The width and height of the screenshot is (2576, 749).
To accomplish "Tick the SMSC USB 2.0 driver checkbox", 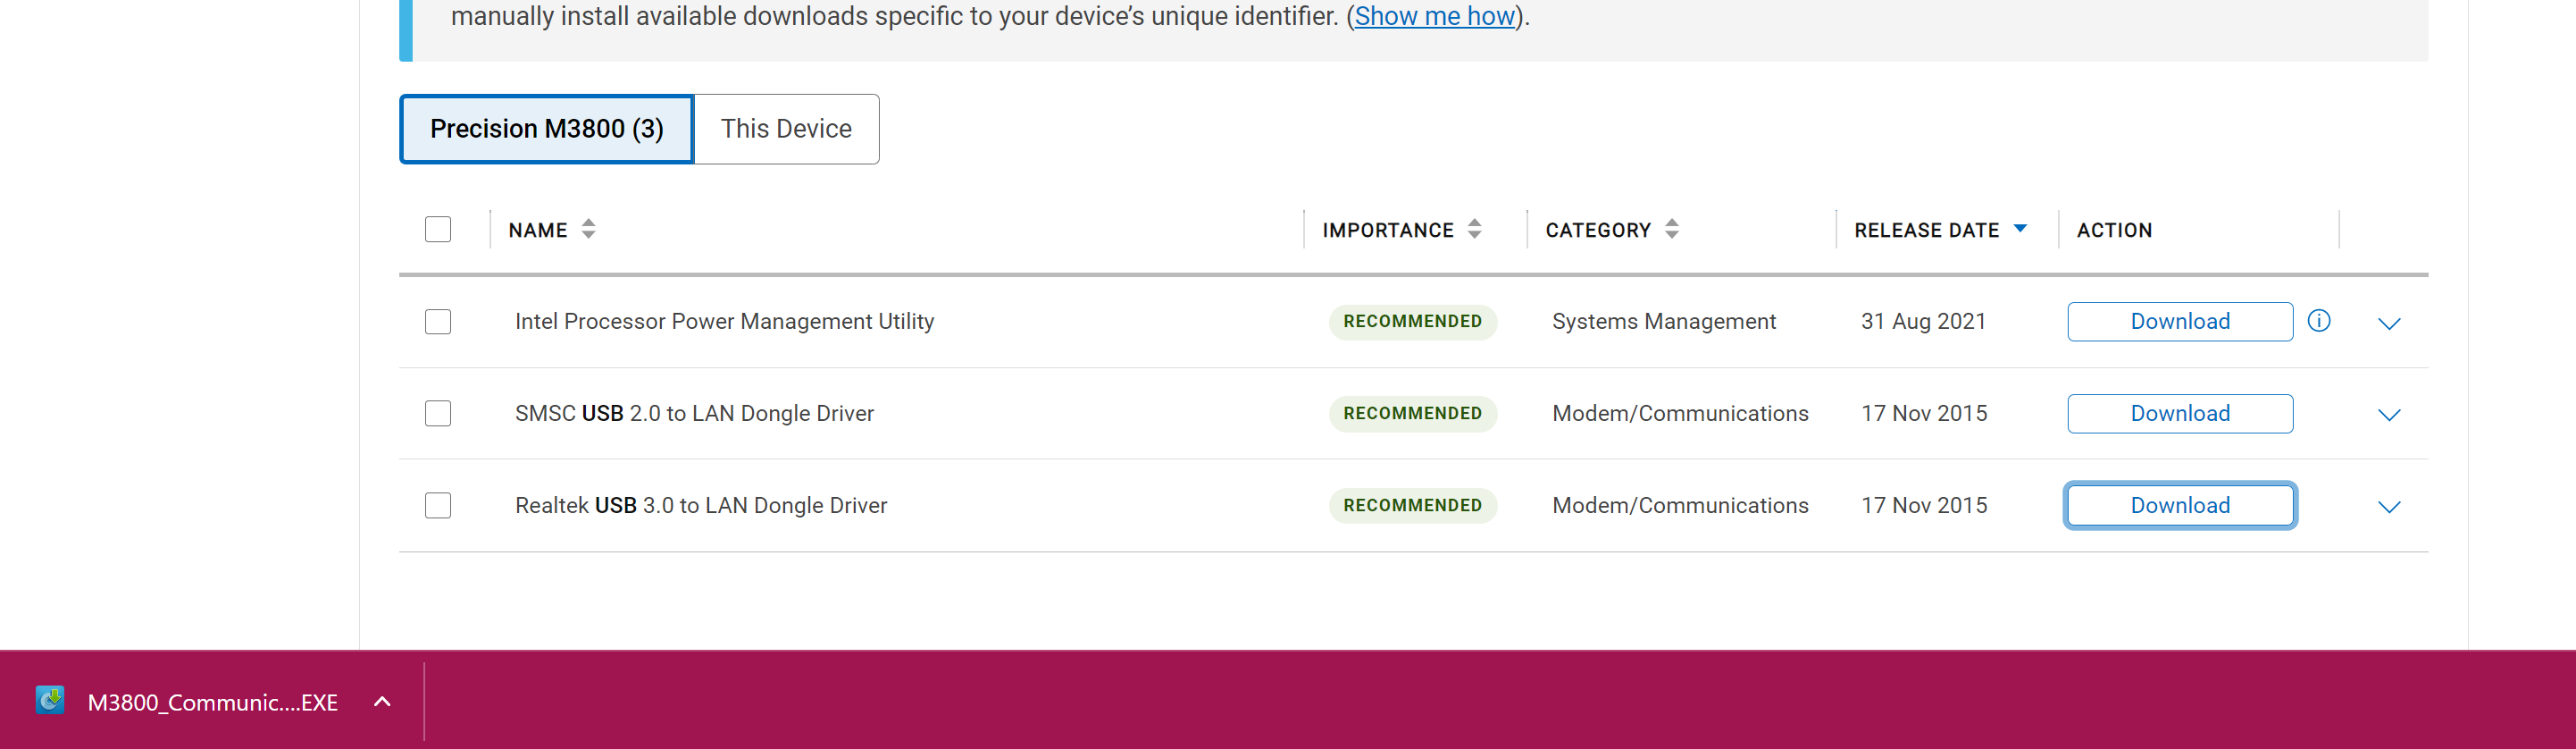I will point(438,413).
